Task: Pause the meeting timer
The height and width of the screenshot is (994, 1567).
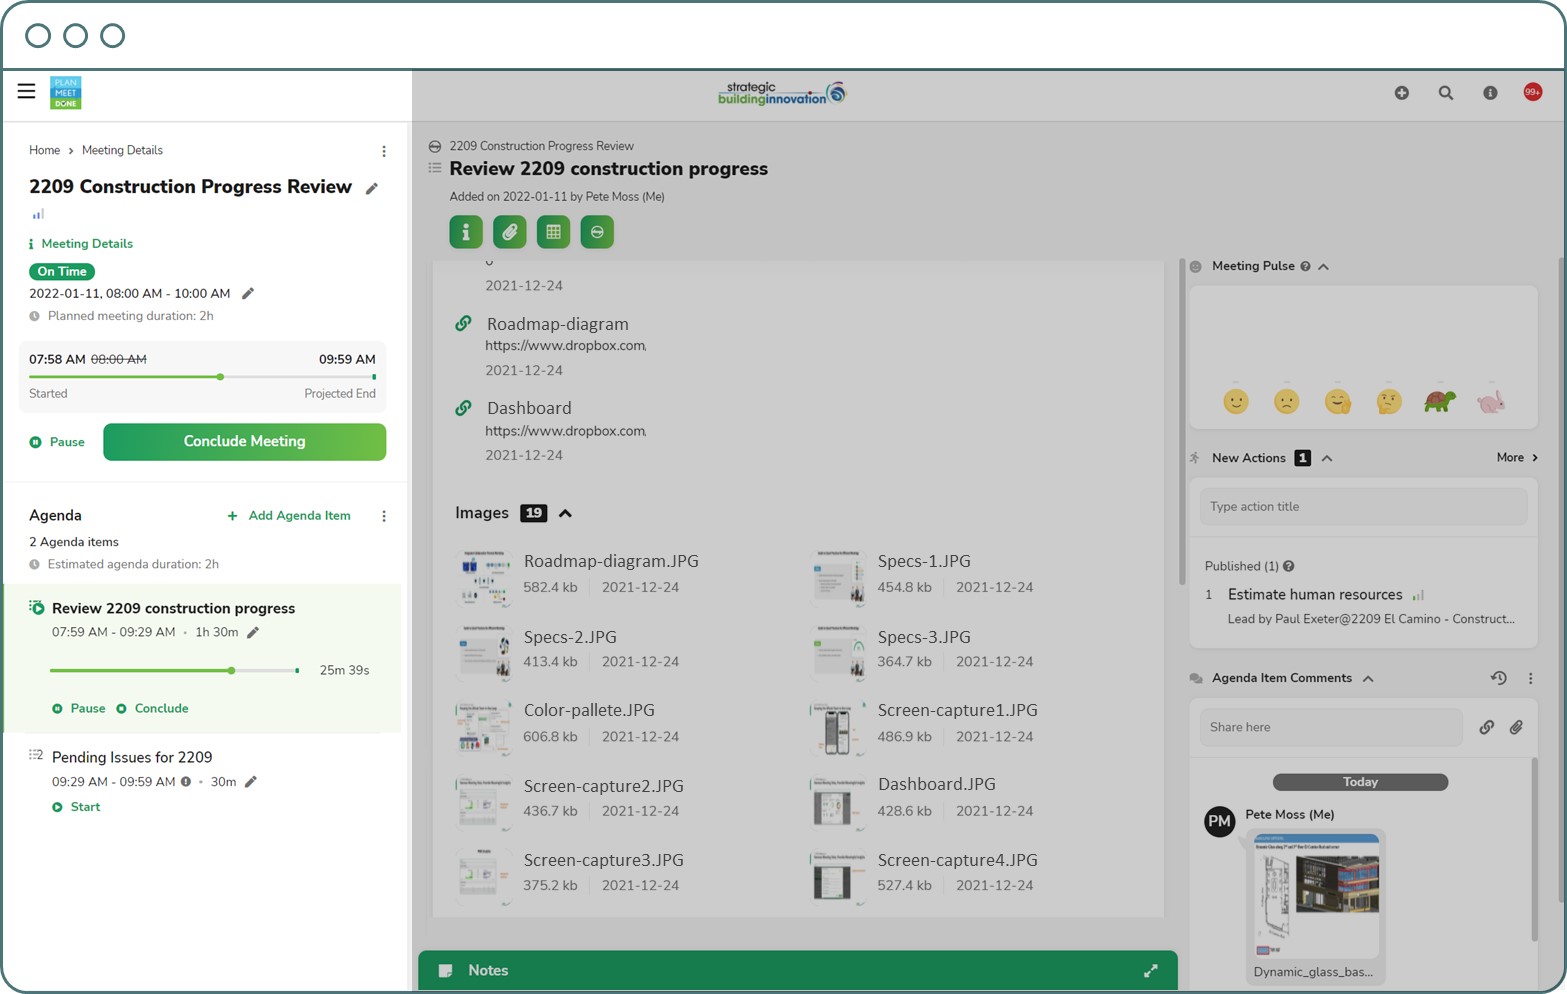Action: pyautogui.click(x=58, y=442)
